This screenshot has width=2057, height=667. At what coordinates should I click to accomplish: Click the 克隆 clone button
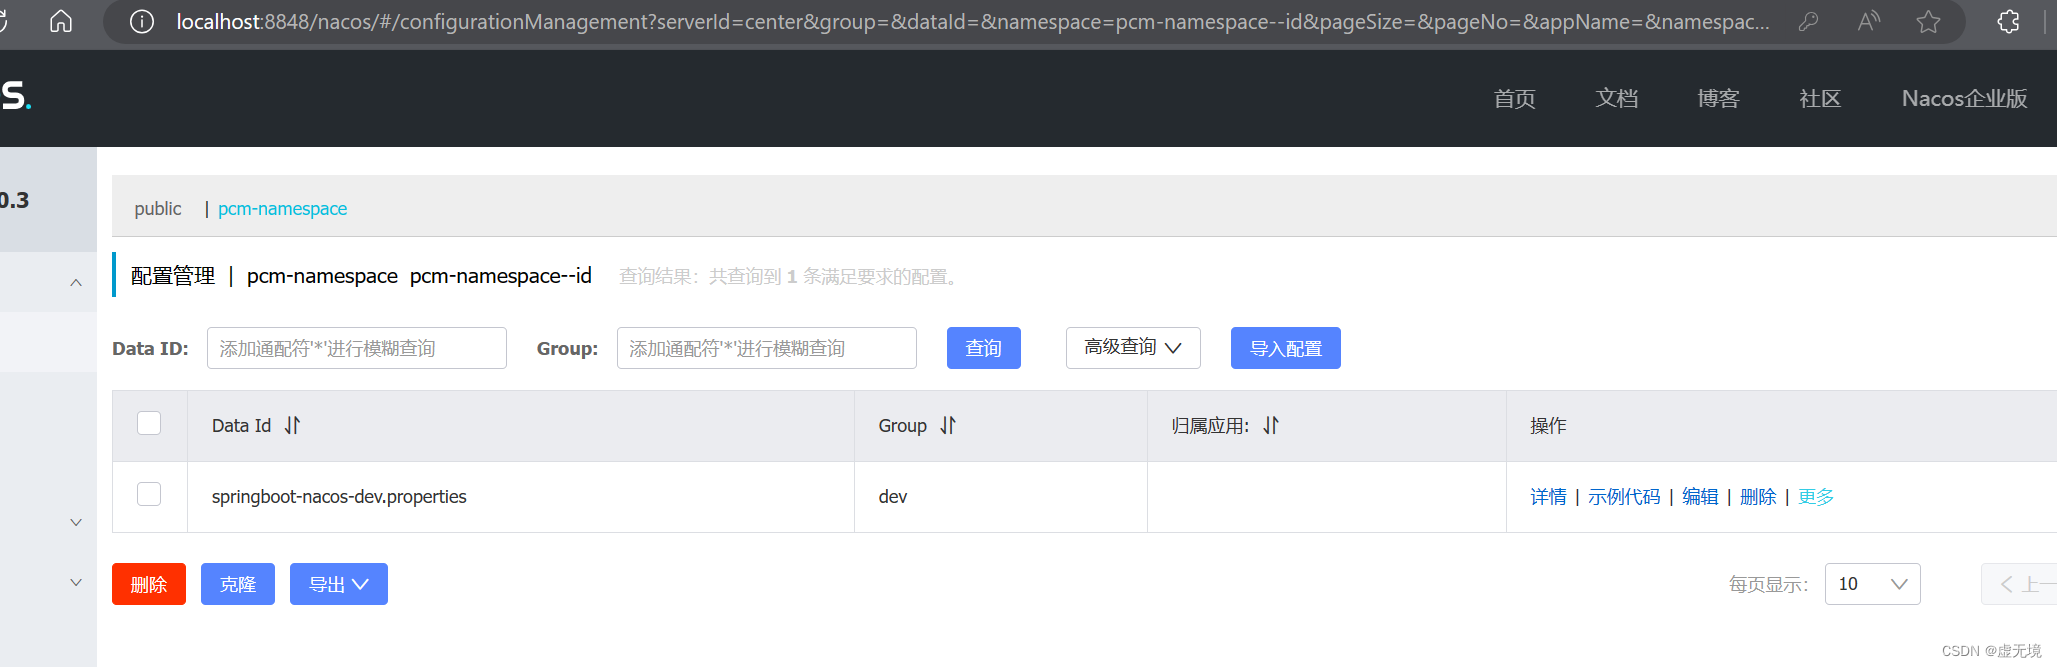click(x=238, y=584)
